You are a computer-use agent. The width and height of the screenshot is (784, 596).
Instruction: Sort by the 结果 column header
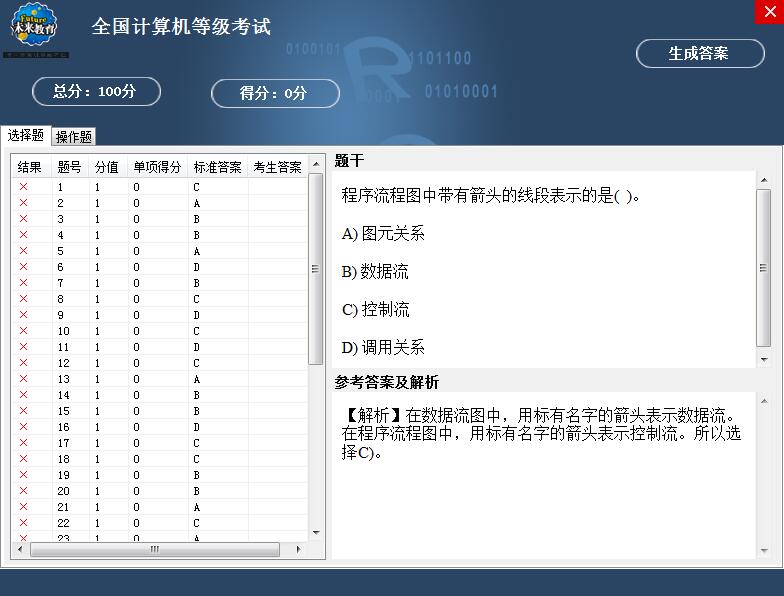click(32, 167)
